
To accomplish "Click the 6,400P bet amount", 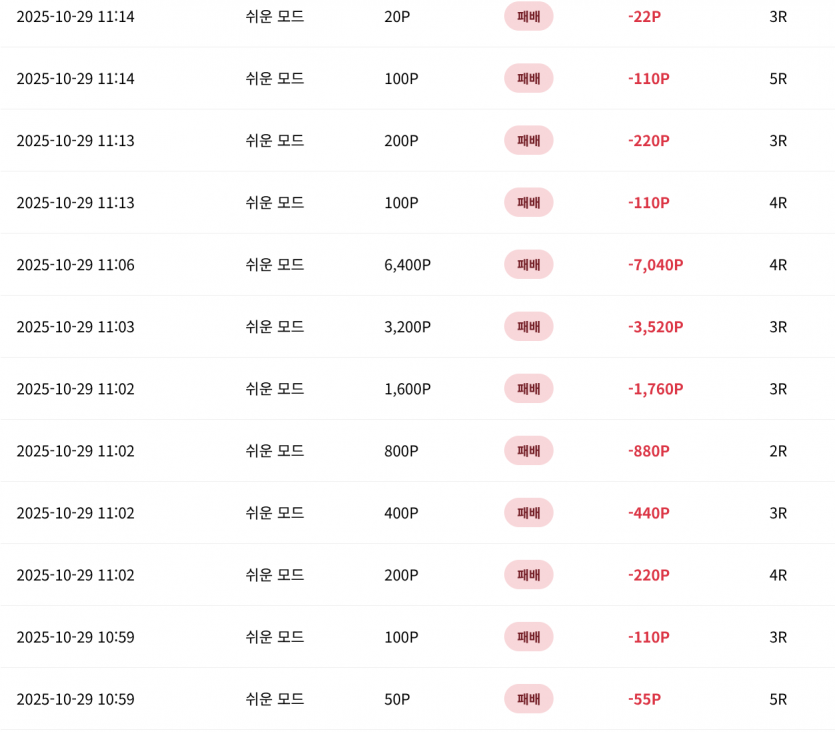I will point(407,265).
